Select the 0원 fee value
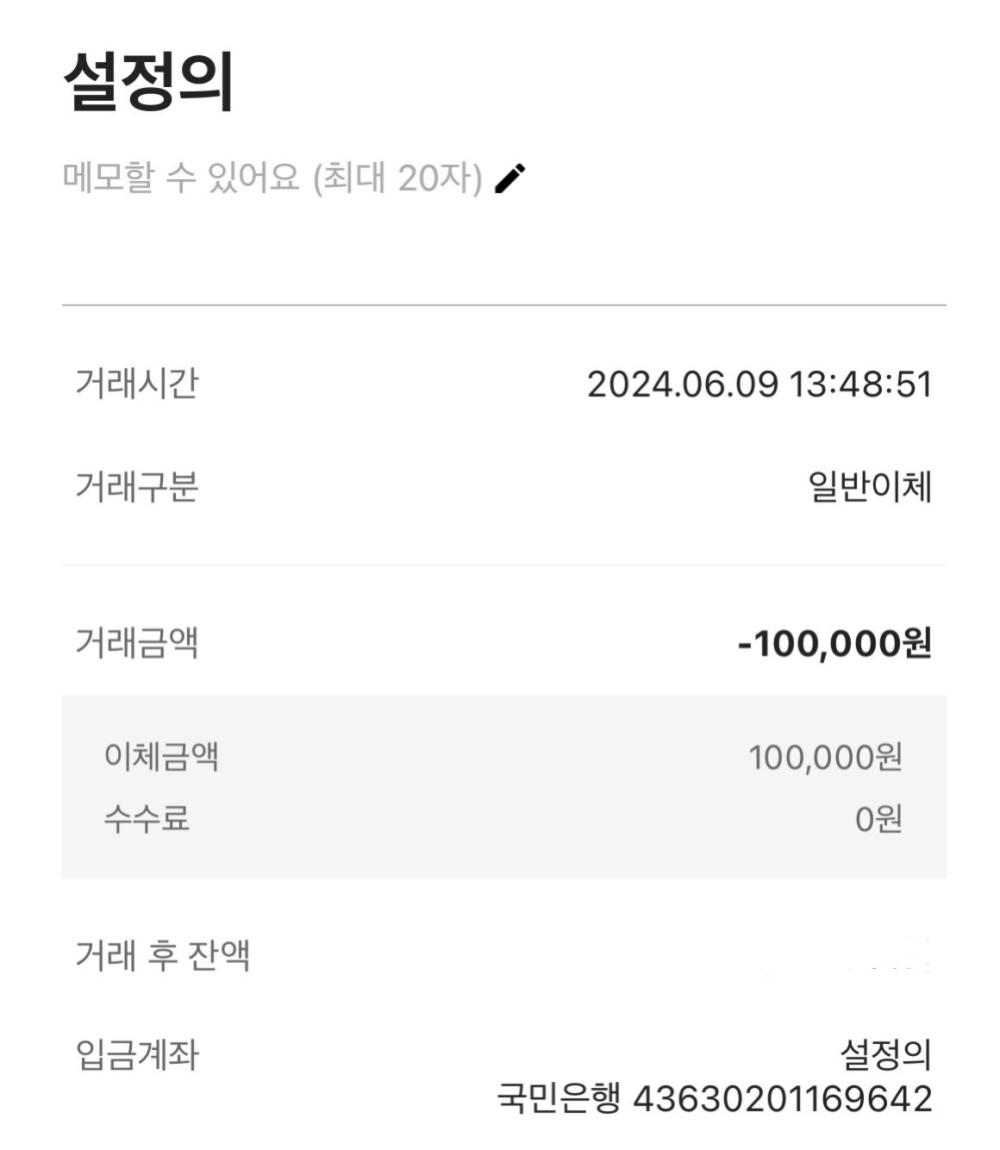Image resolution: width=1000 pixels, height=1150 pixels. tap(878, 820)
